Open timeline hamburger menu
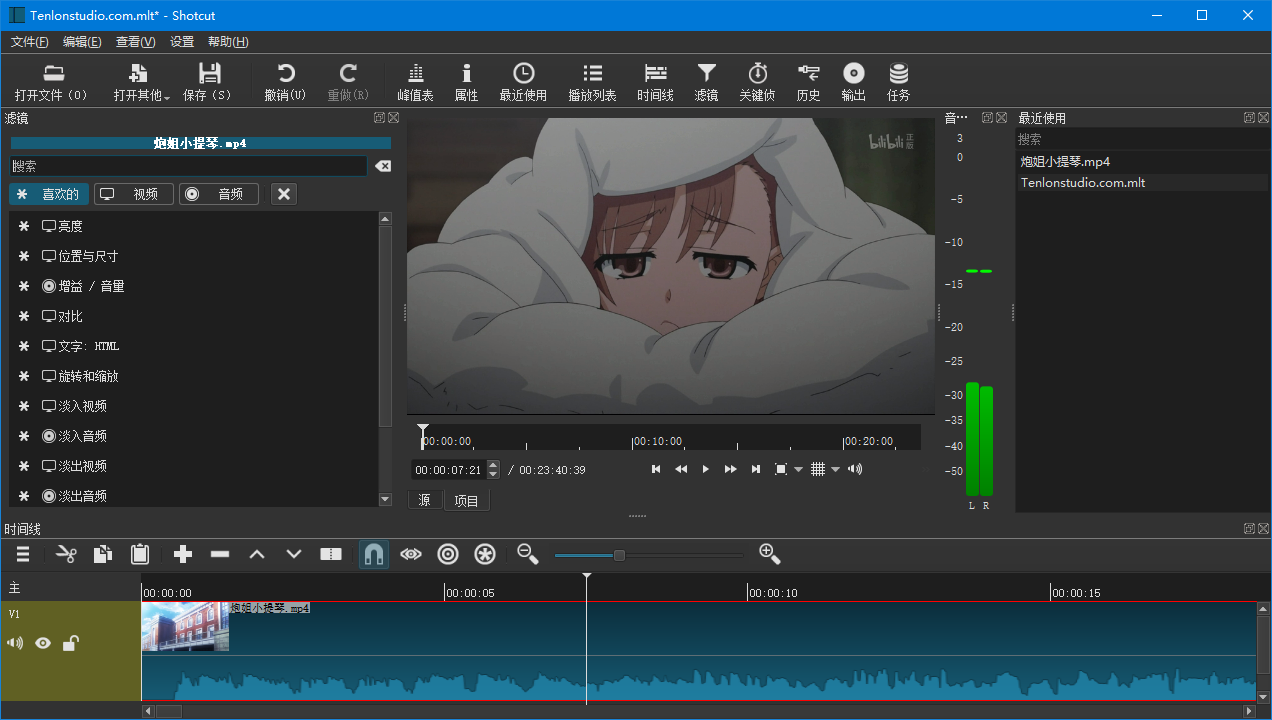This screenshot has width=1272, height=720. [x=23, y=554]
